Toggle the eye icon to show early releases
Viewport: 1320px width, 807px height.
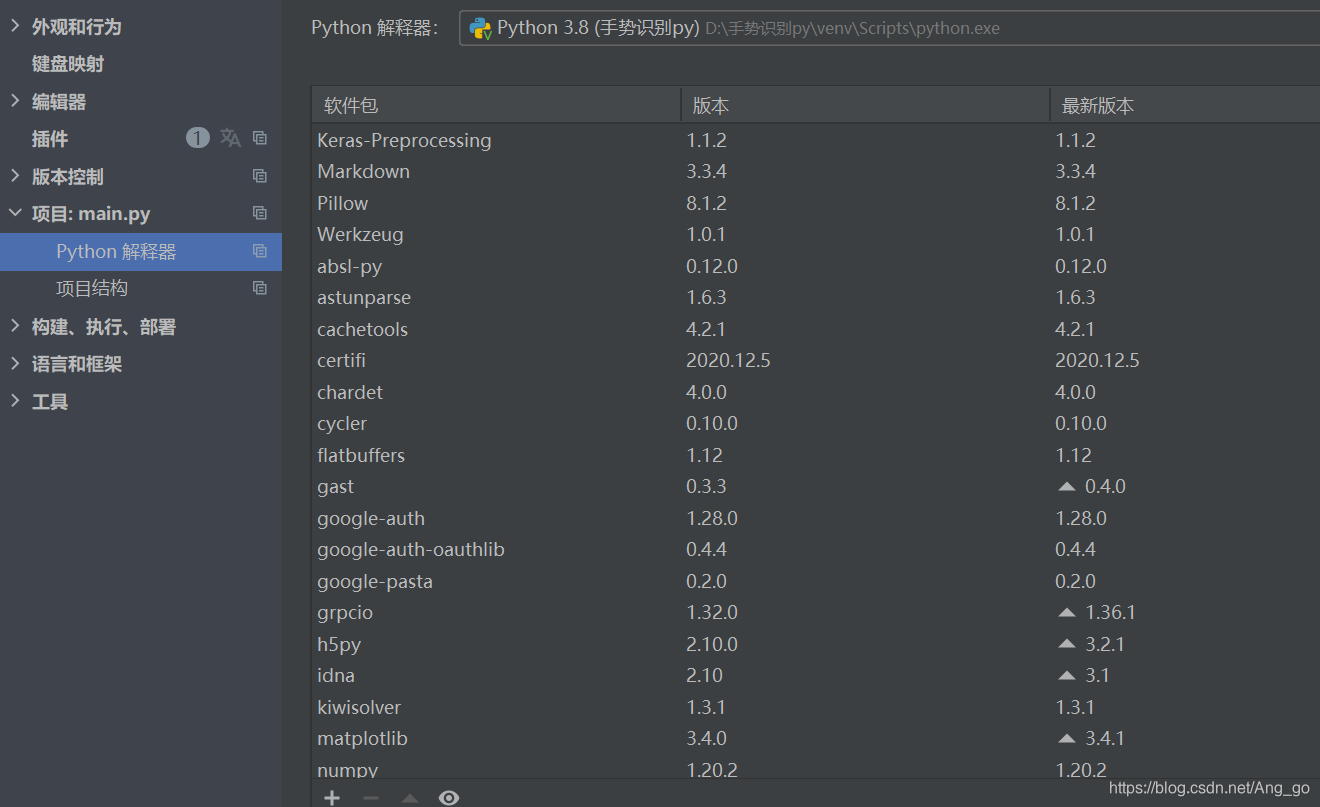pyautogui.click(x=449, y=797)
